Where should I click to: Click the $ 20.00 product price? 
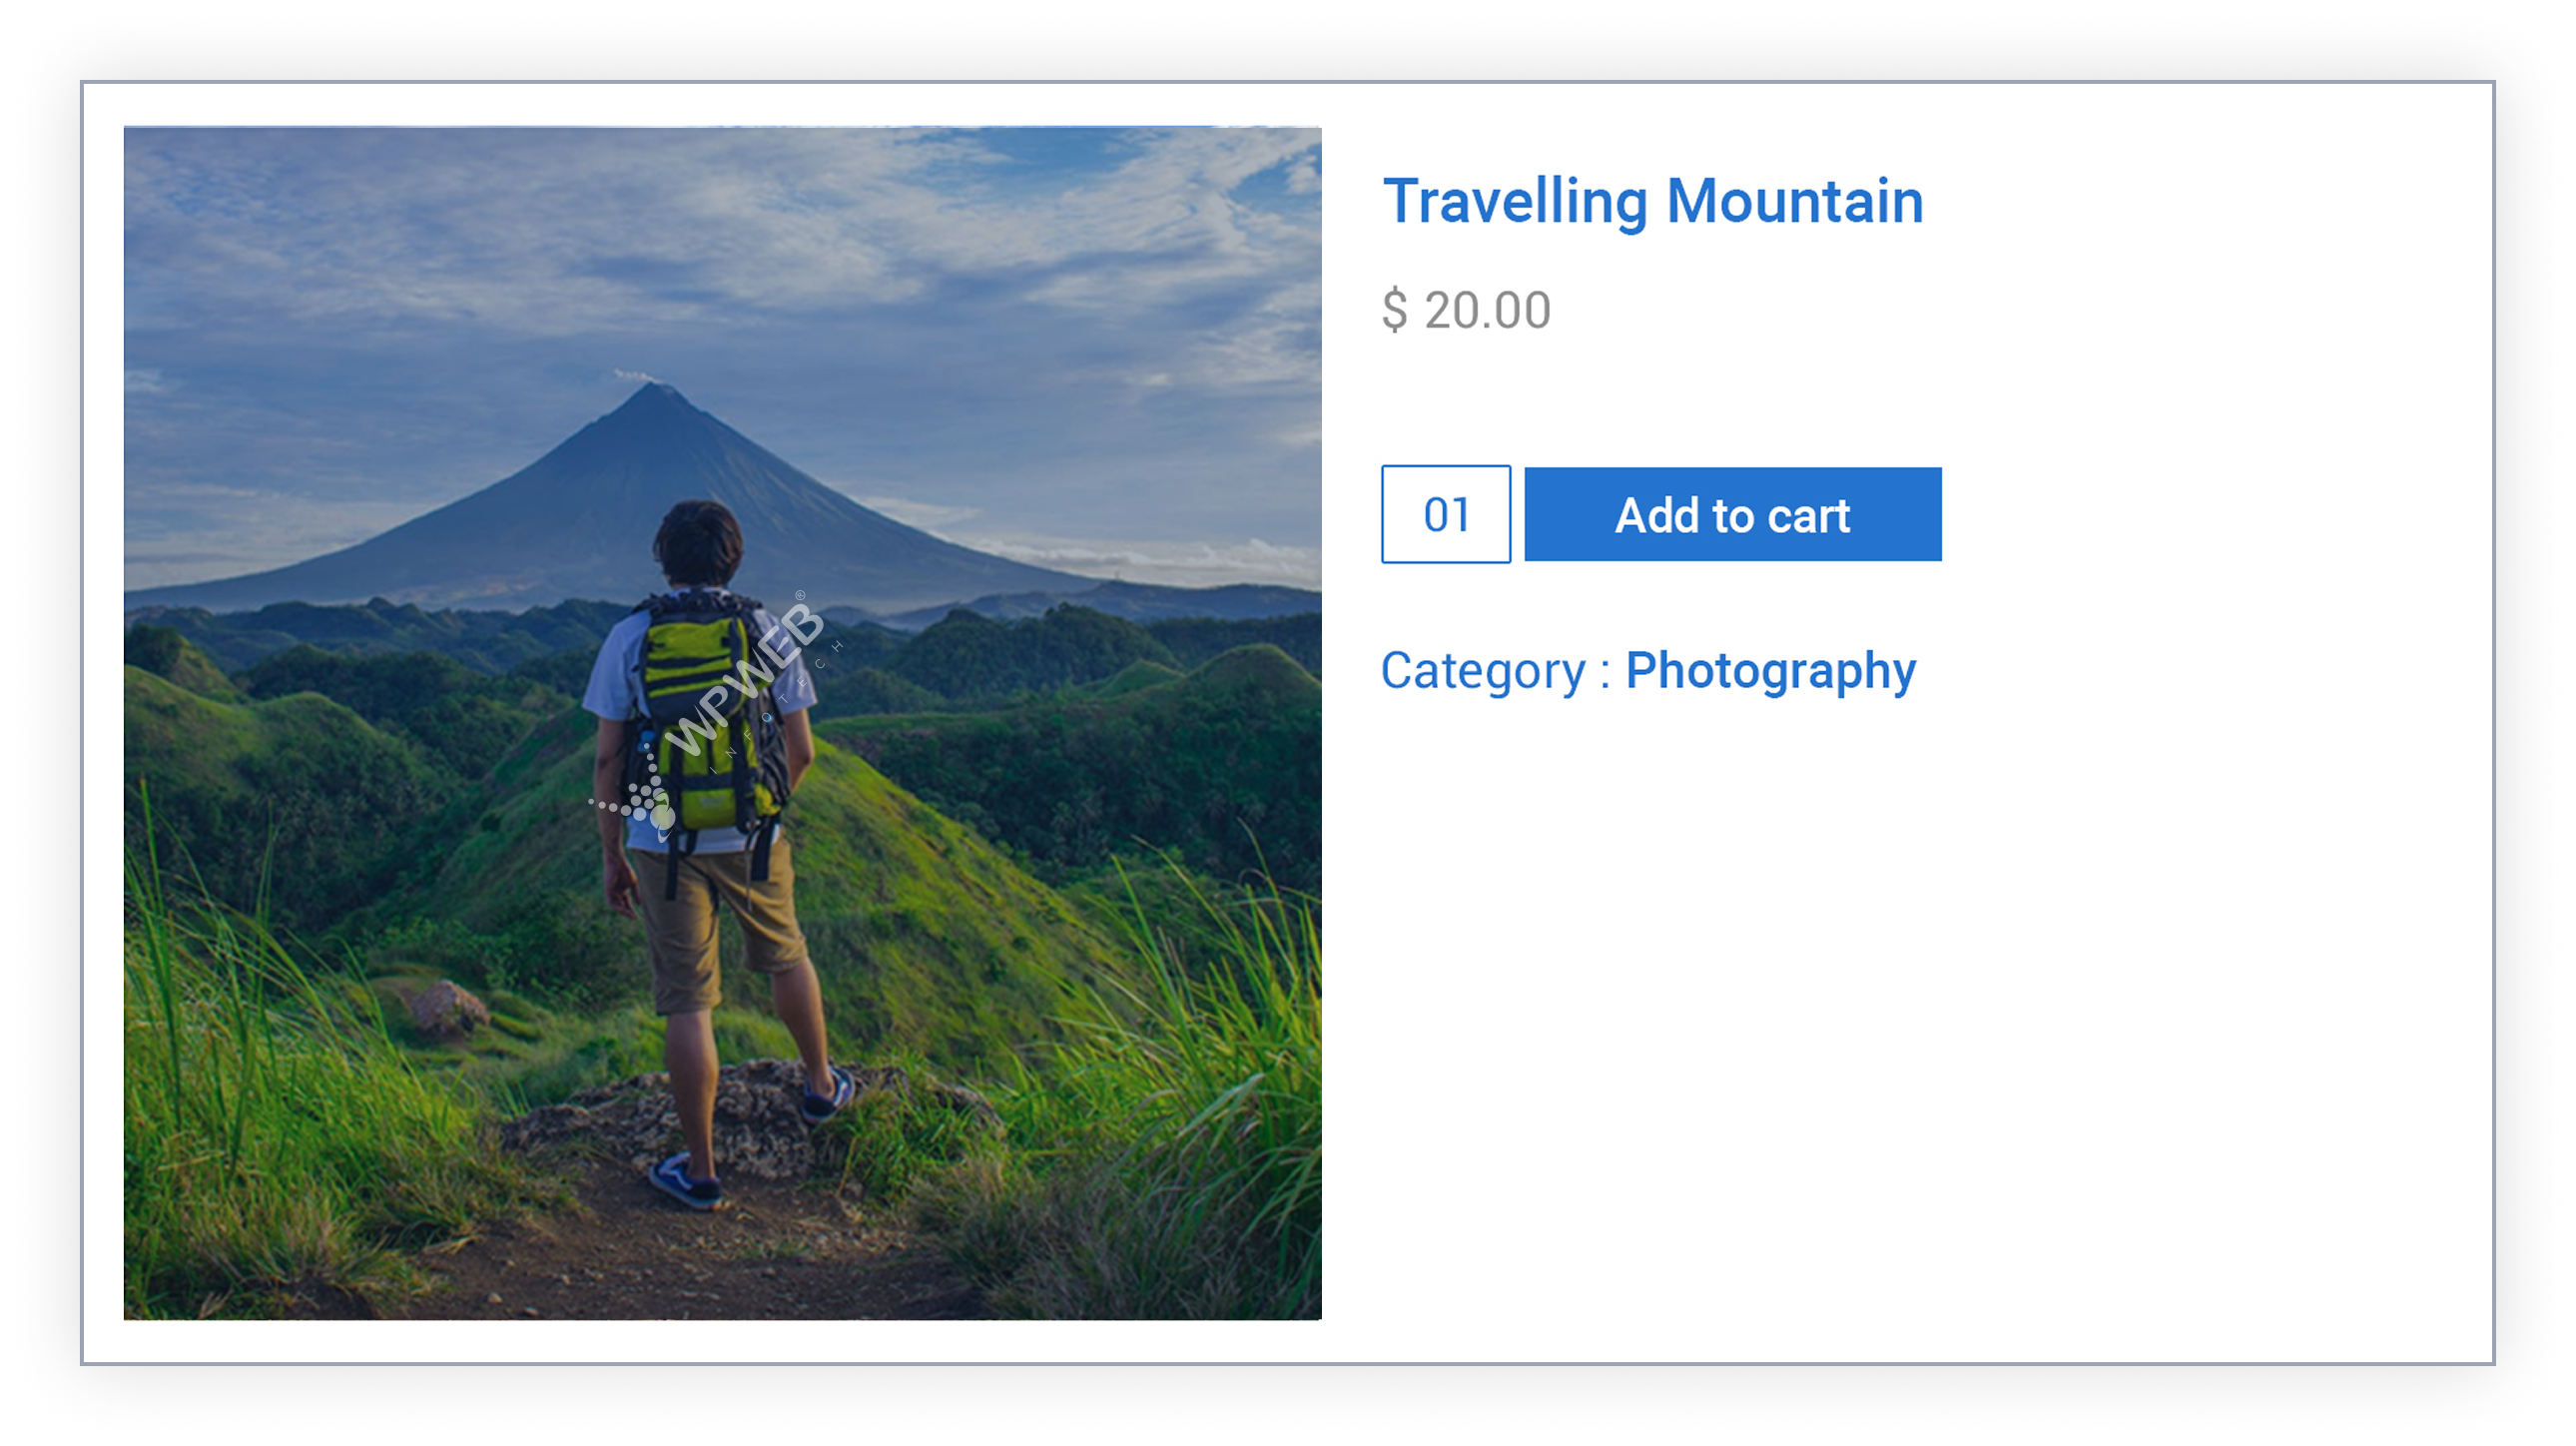(1467, 310)
